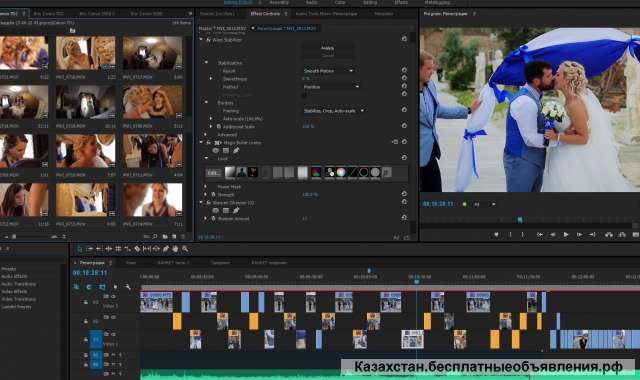Create new bin in Project panel
This screenshot has height=380, width=640.
point(165,236)
